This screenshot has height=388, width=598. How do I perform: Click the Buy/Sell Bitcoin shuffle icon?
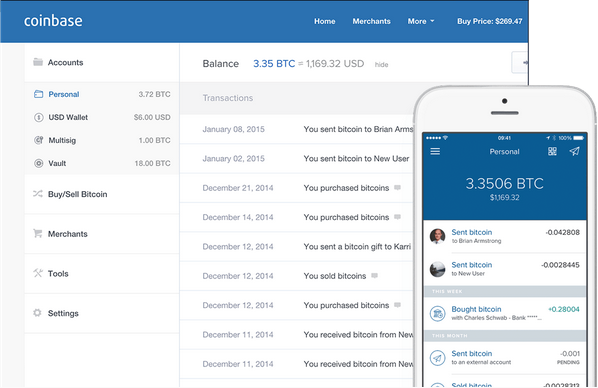[x=38, y=194]
